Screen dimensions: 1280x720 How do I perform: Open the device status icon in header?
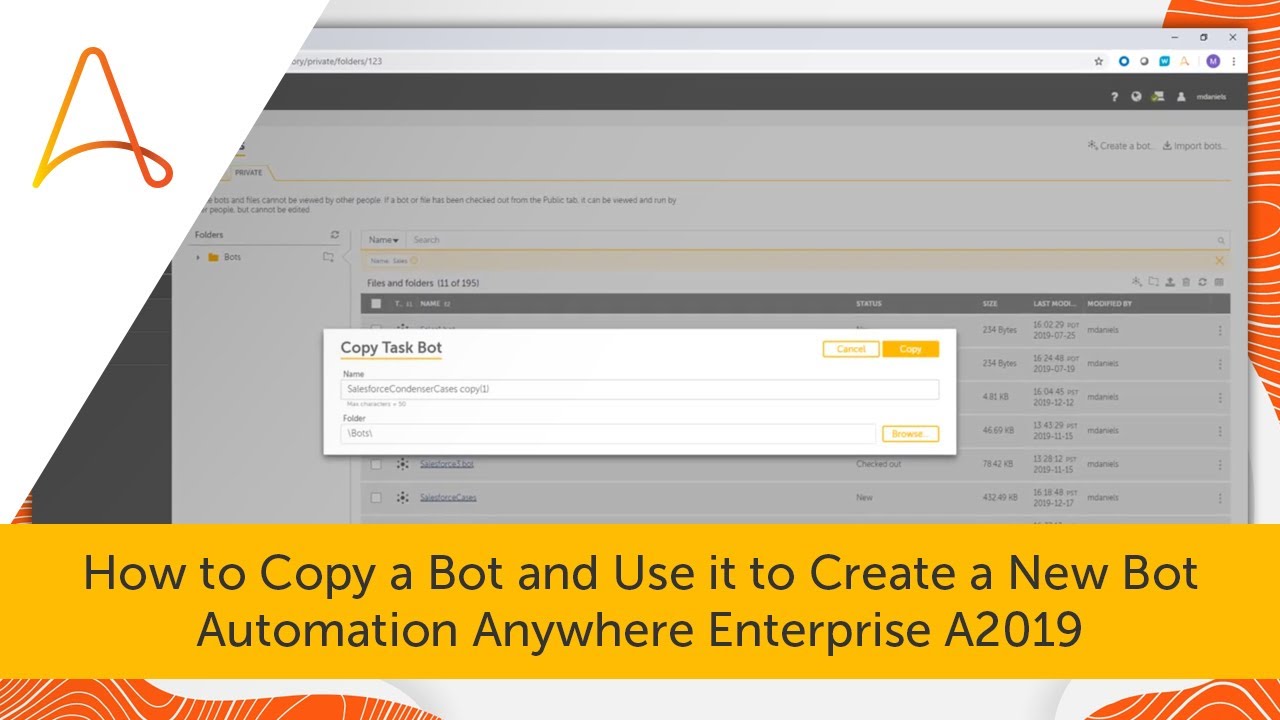[x=1158, y=97]
